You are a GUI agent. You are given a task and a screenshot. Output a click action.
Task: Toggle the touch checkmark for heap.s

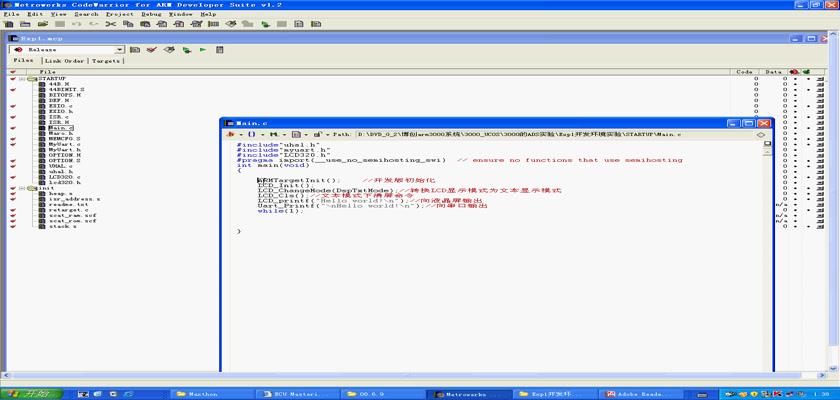[x=13, y=193]
